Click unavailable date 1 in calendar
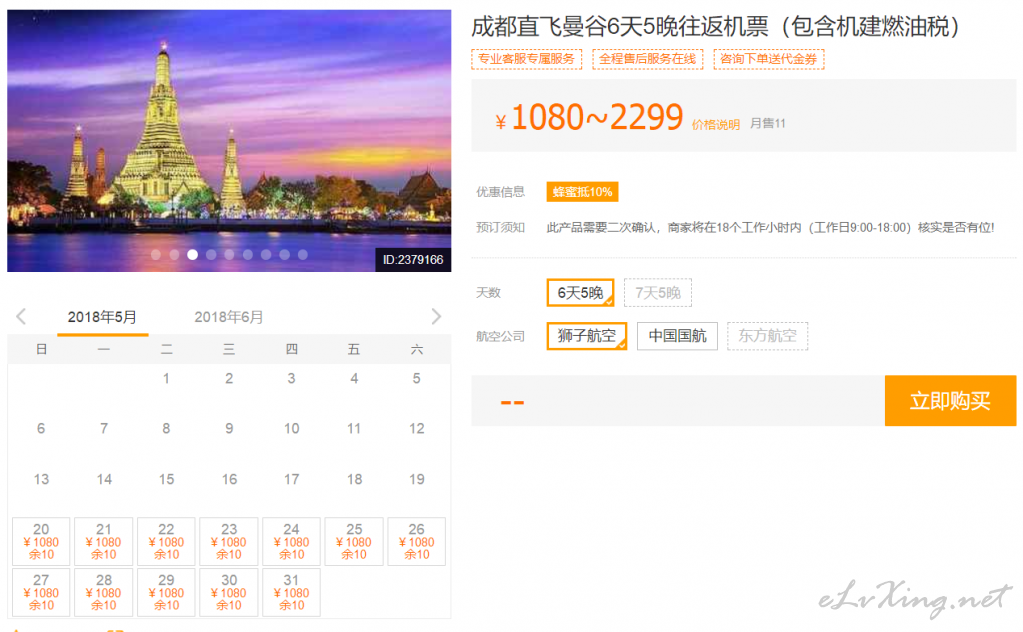Screen dimensions: 1023x632 166,378
